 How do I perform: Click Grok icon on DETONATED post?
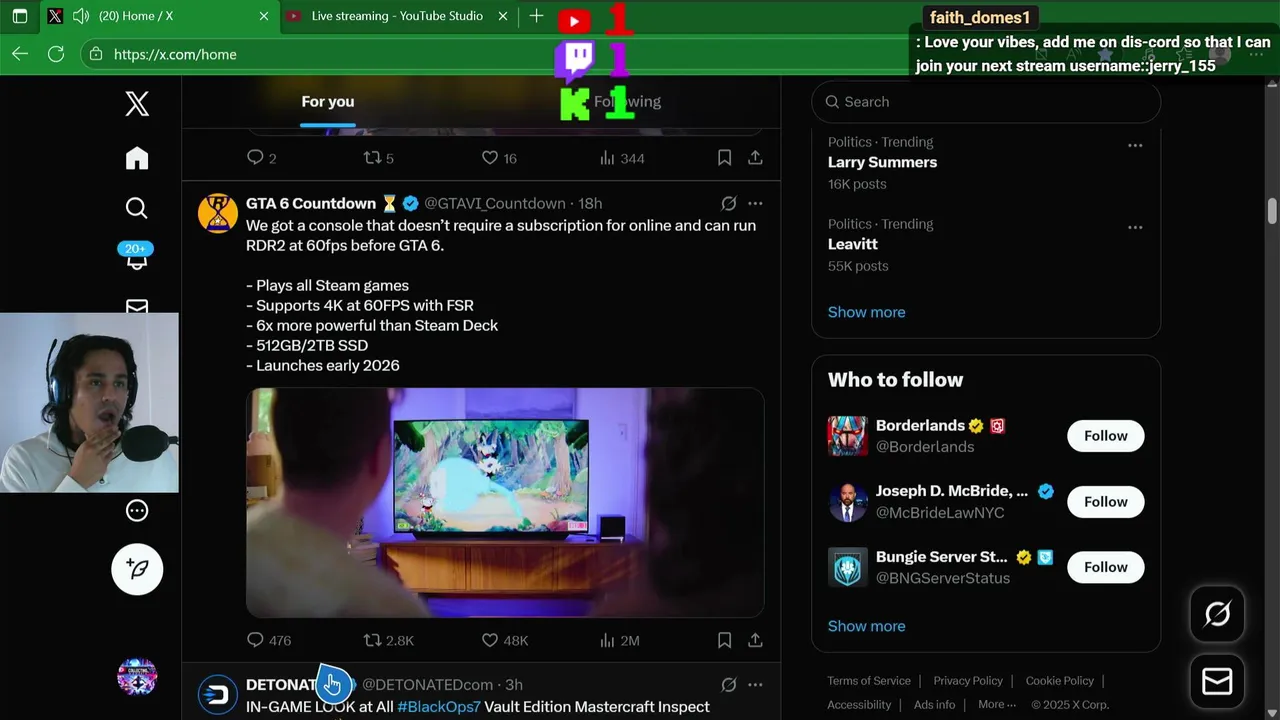coord(729,685)
